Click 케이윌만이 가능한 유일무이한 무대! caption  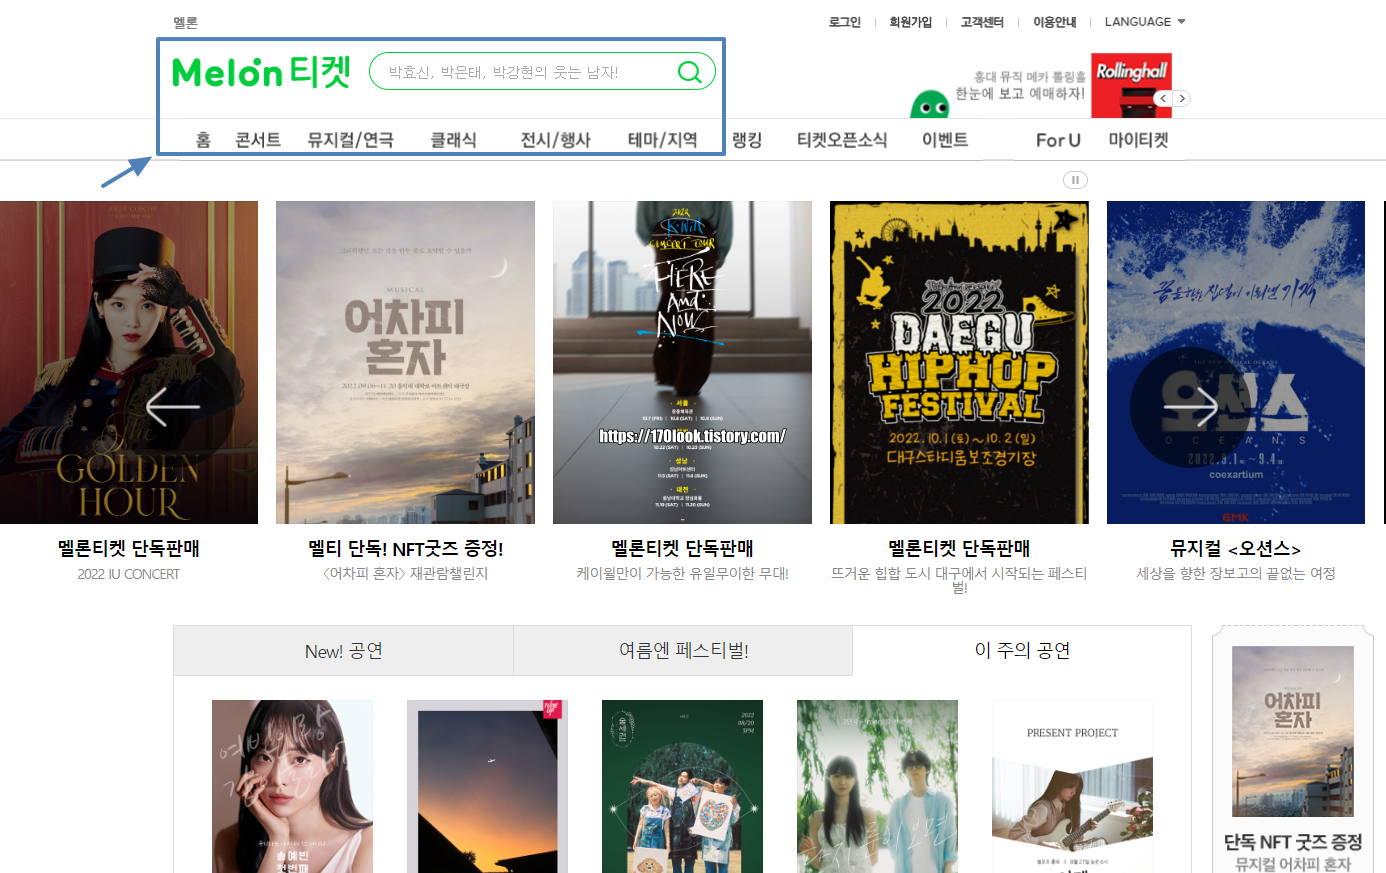click(x=682, y=574)
